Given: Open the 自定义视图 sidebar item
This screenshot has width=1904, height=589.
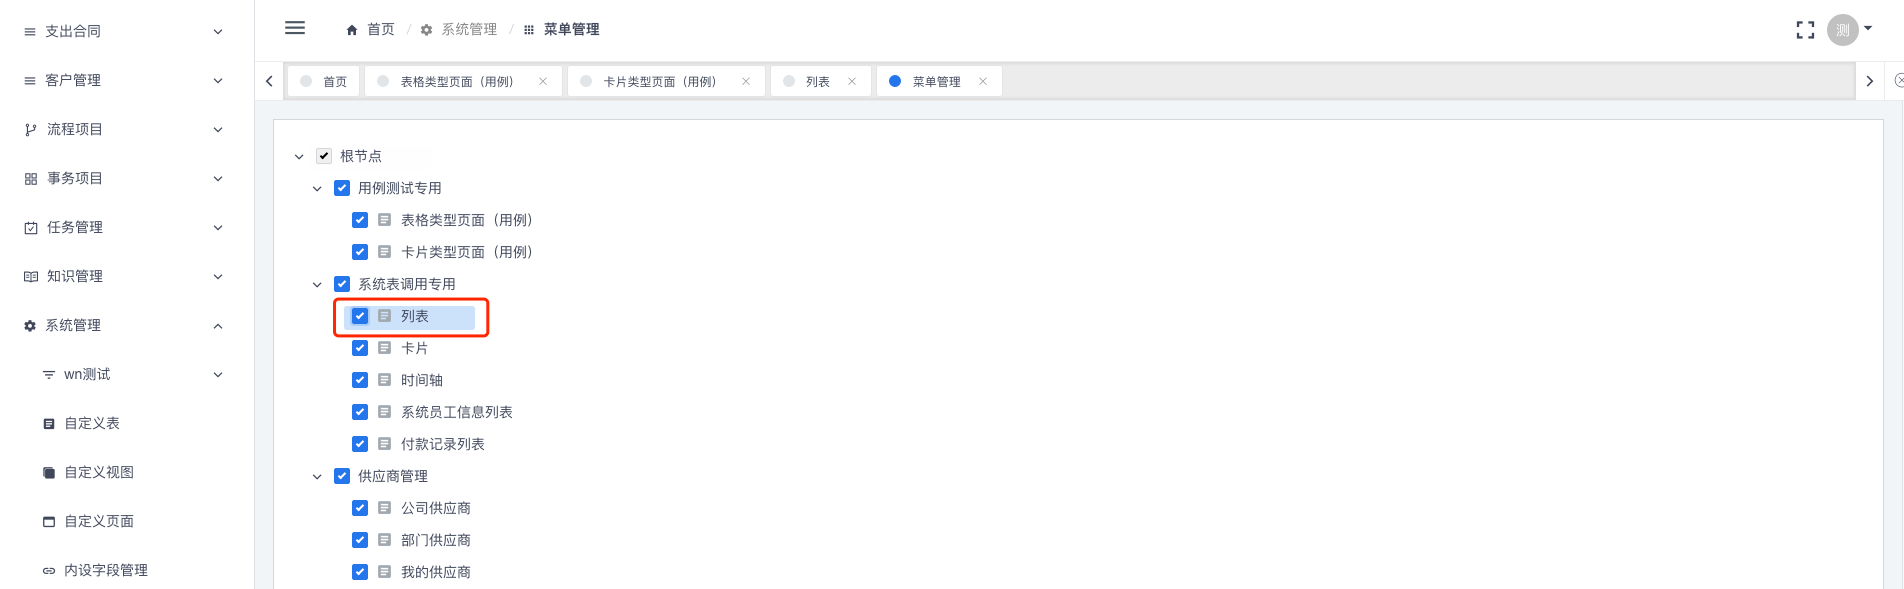Looking at the screenshot, I should click(99, 472).
